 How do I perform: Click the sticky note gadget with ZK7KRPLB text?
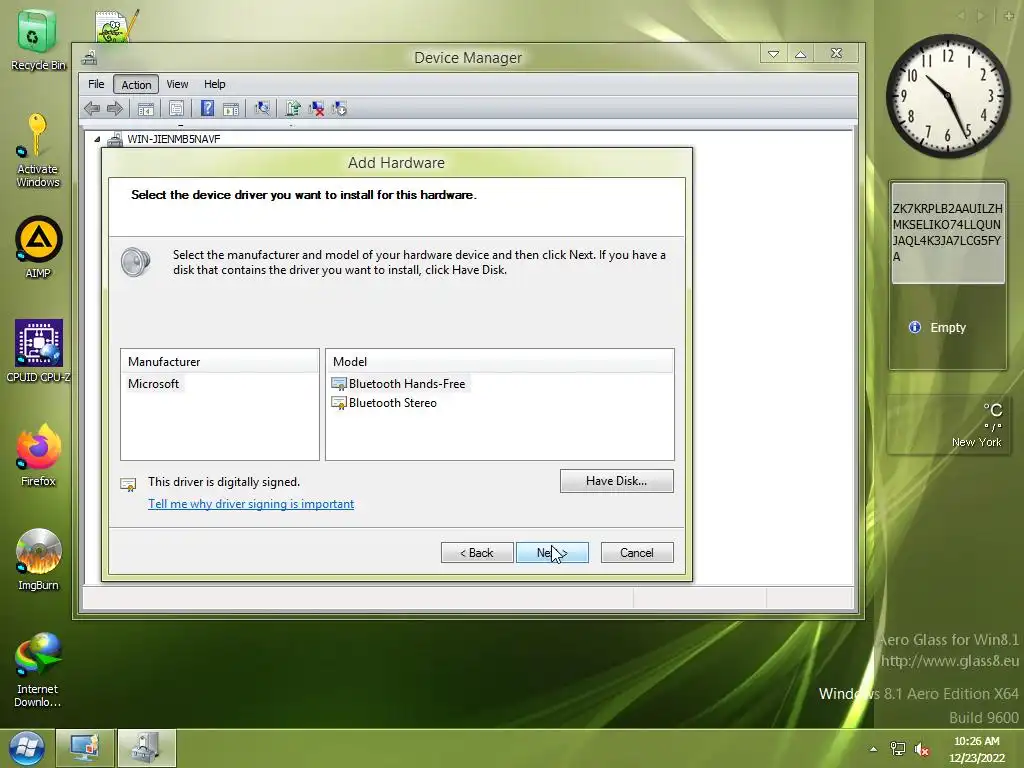[x=948, y=233]
